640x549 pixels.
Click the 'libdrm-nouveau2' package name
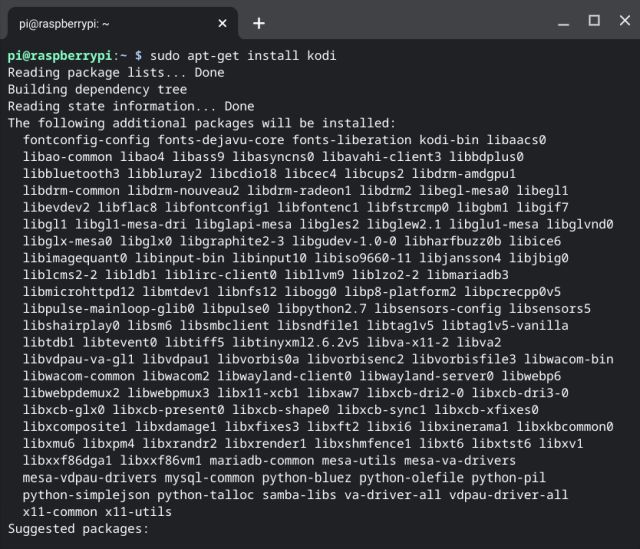click(183, 191)
